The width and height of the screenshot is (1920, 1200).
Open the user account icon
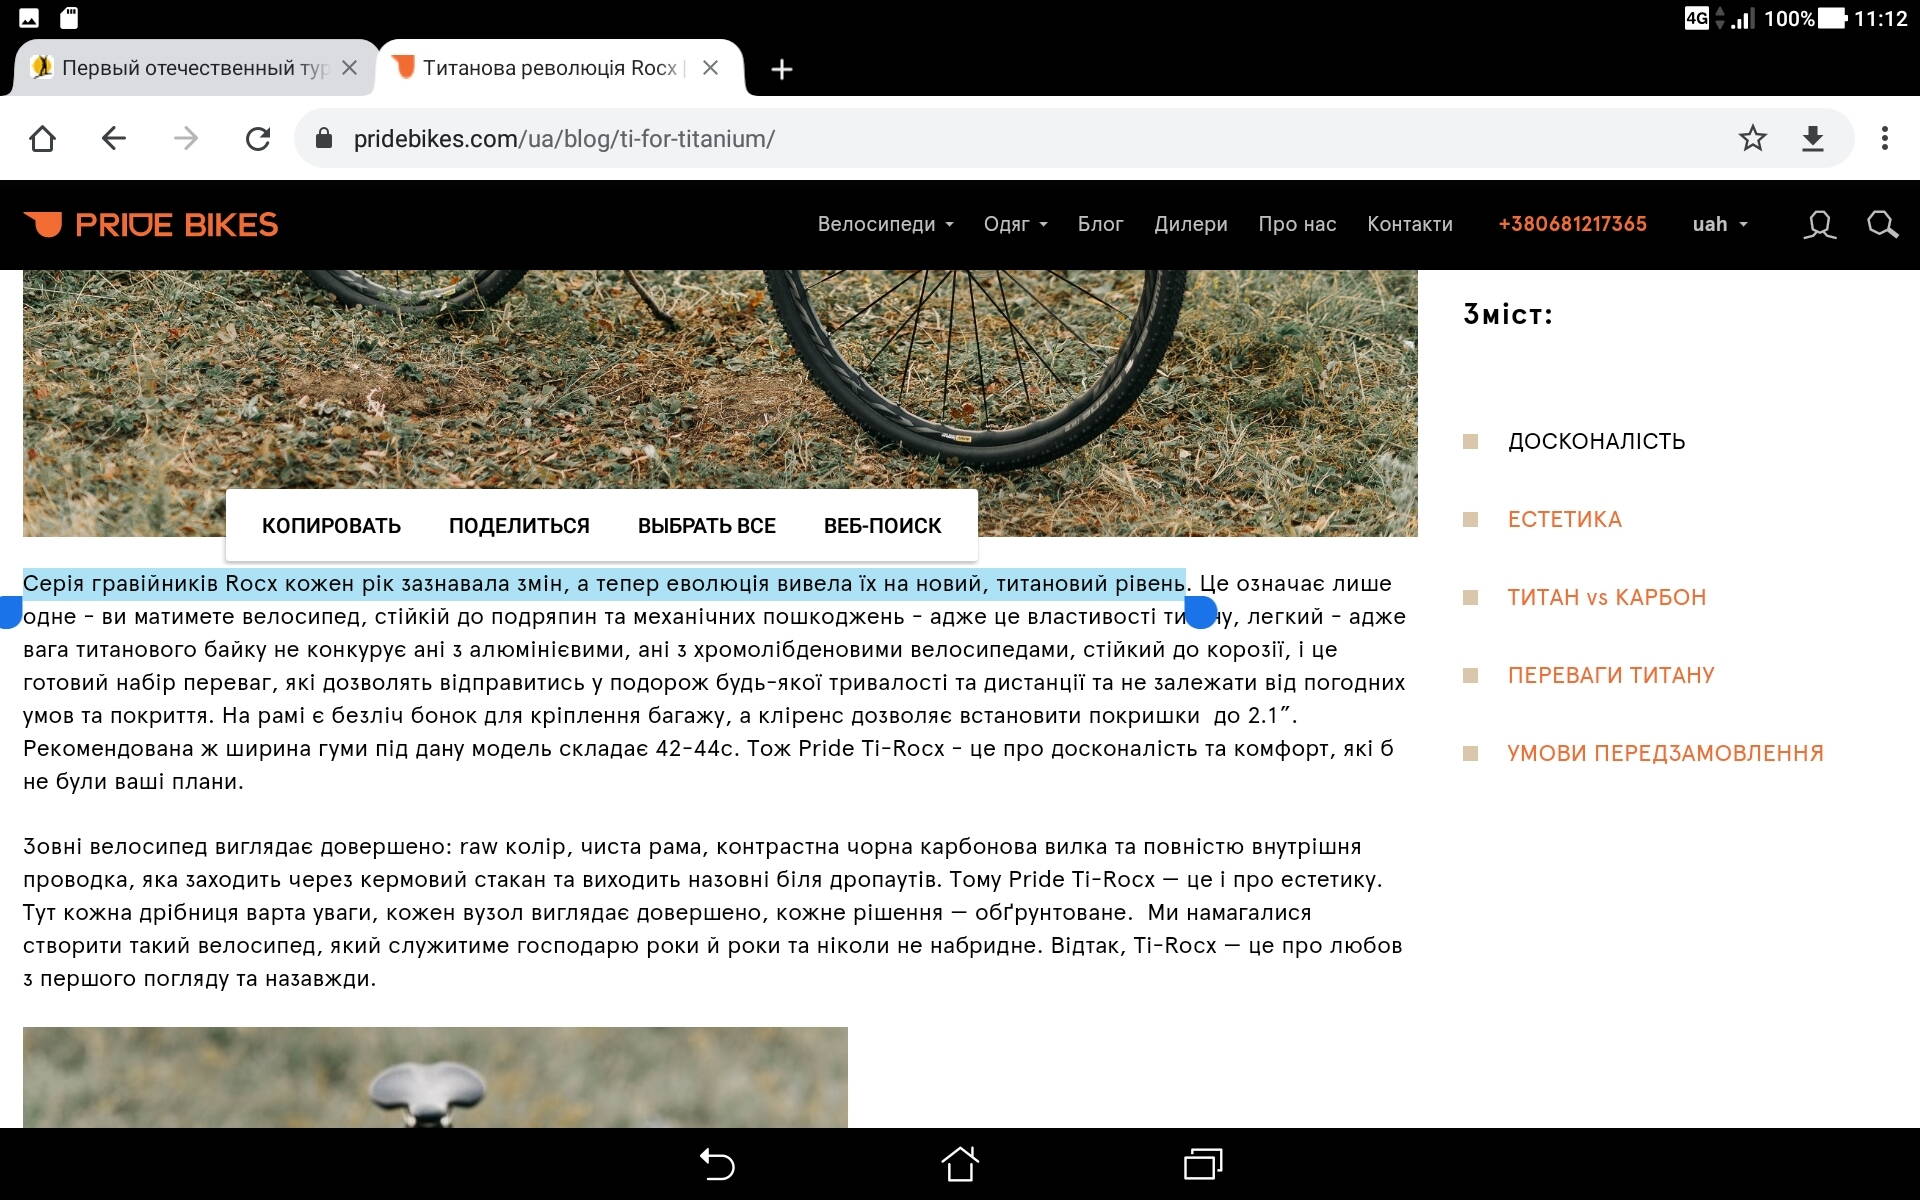pos(1819,225)
